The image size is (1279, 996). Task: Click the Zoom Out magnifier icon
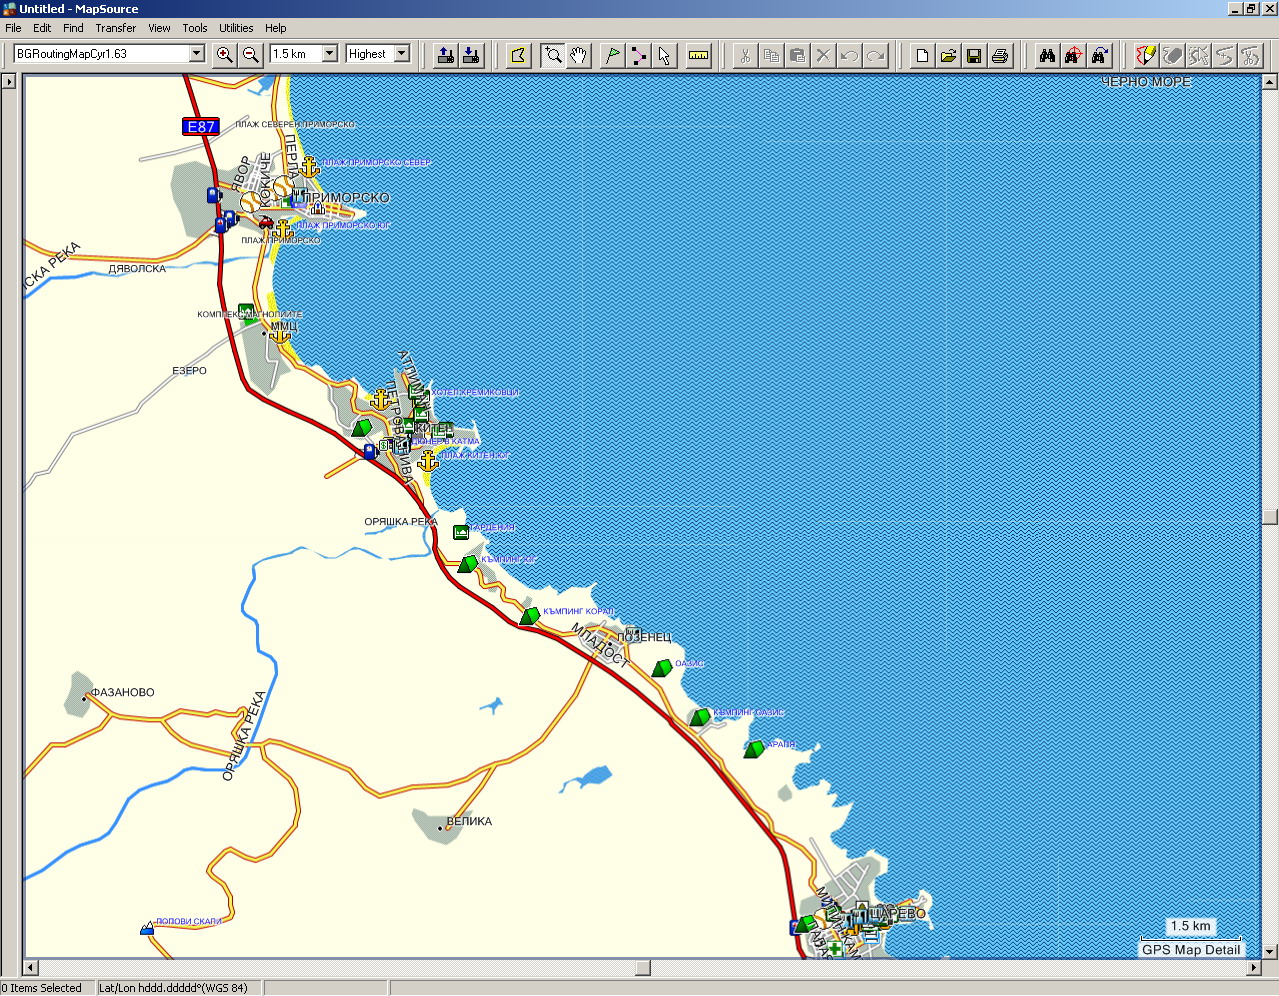(251, 55)
